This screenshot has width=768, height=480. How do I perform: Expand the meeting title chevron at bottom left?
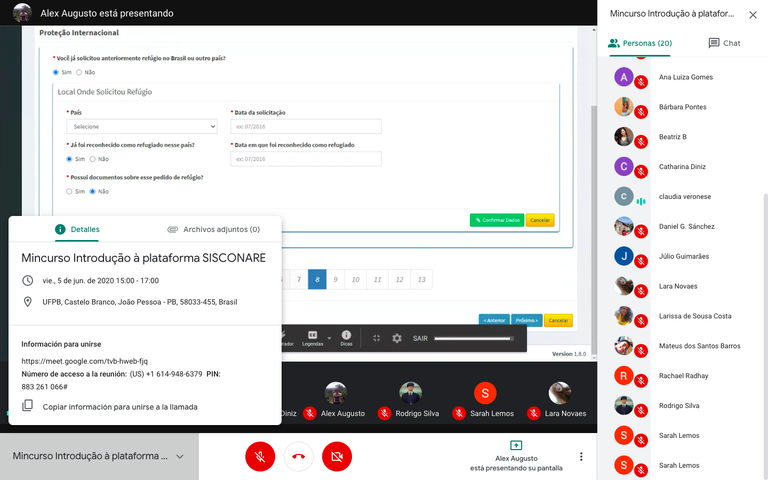click(180, 456)
